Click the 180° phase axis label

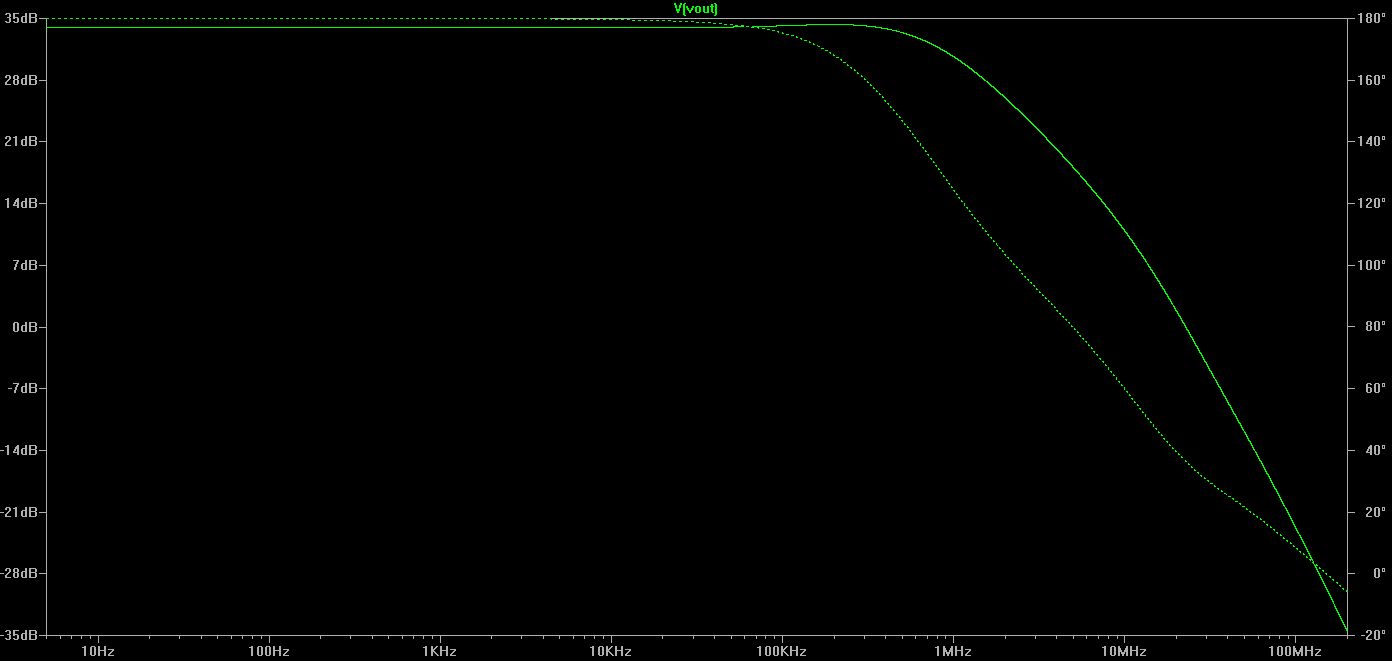click(1372, 18)
